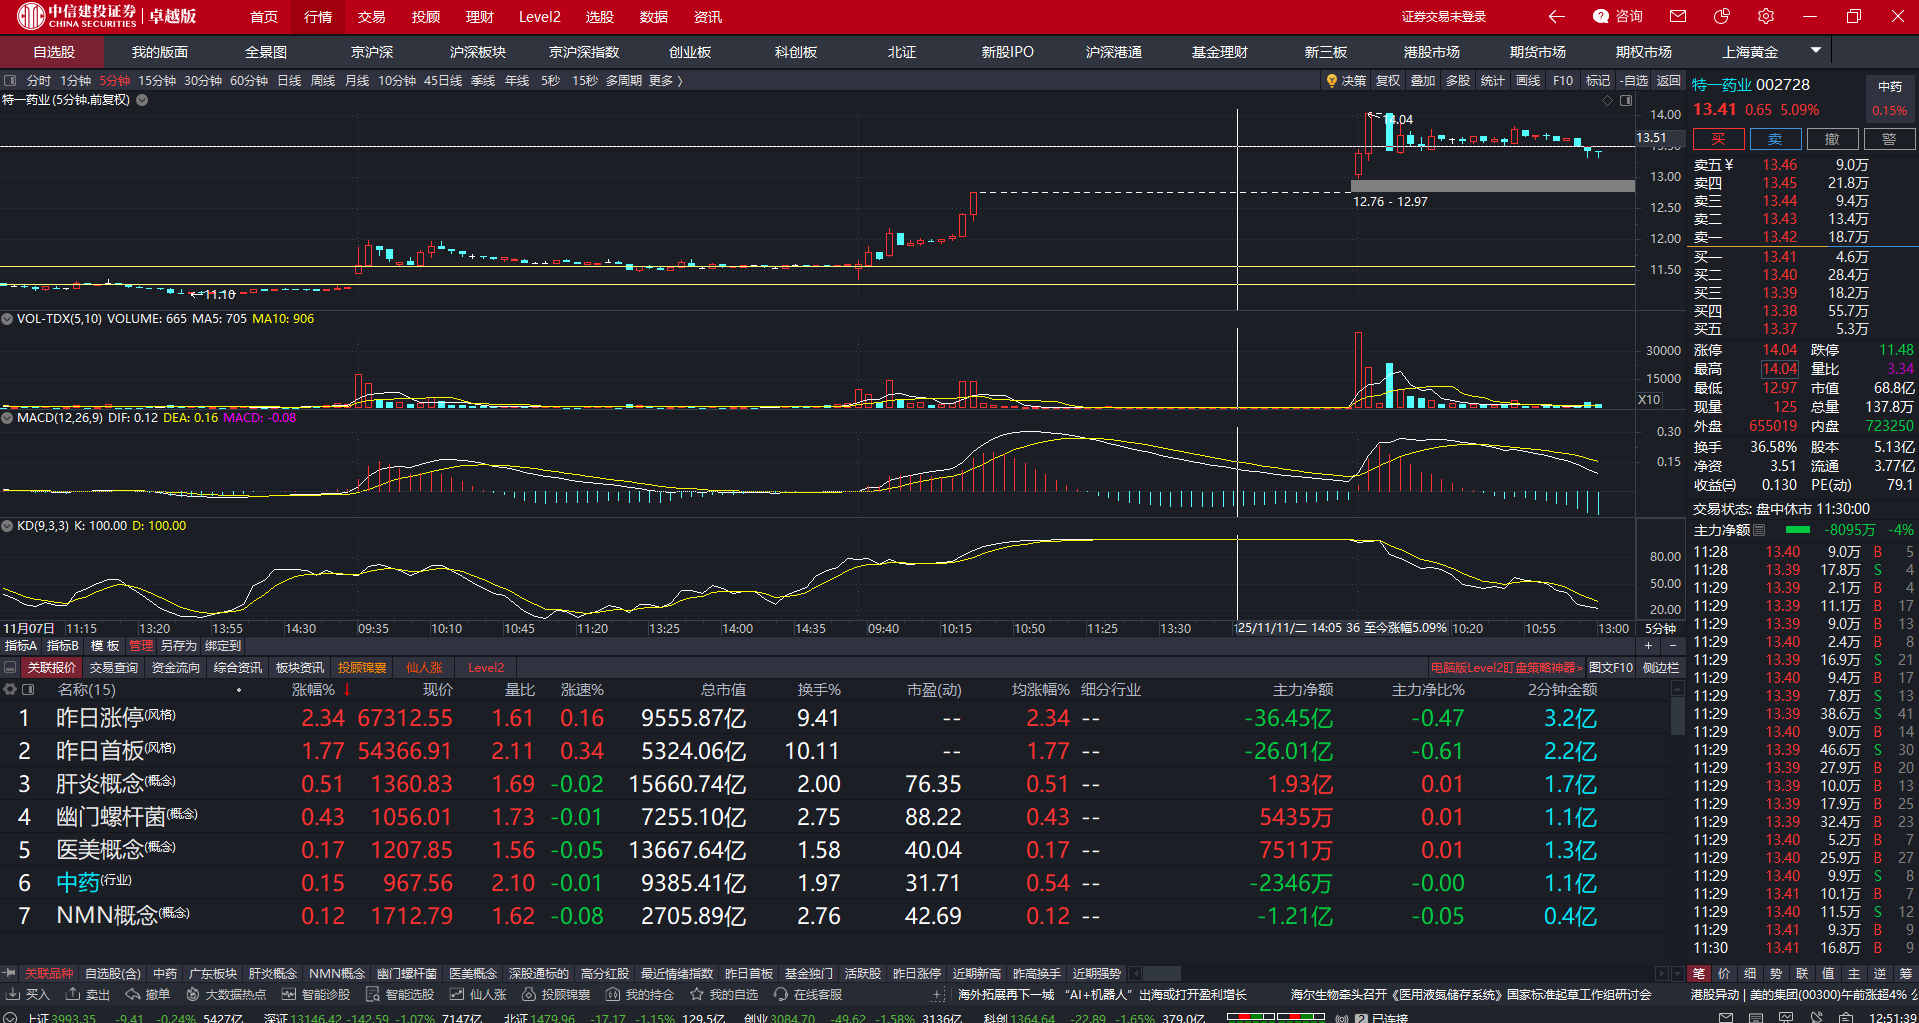The width and height of the screenshot is (1919, 1023).
Task: Click the back arrow in title bar
Action: coord(1557,16)
